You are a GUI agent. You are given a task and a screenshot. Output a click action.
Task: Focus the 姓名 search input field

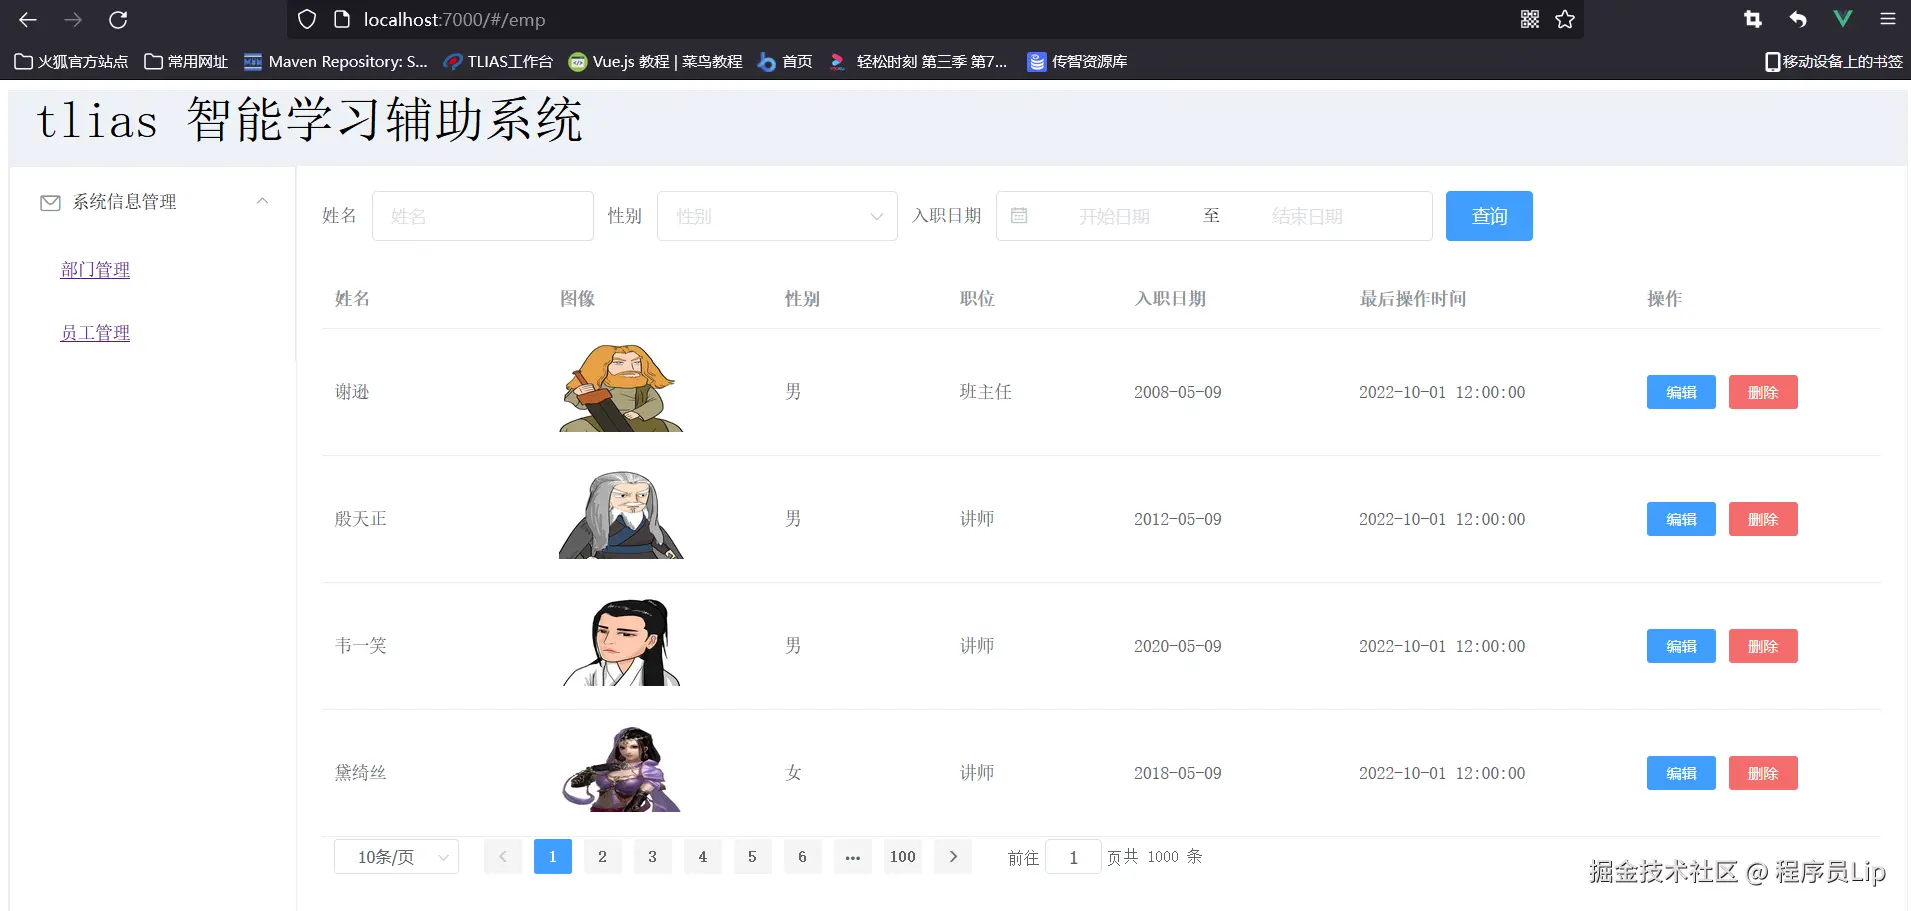483,216
